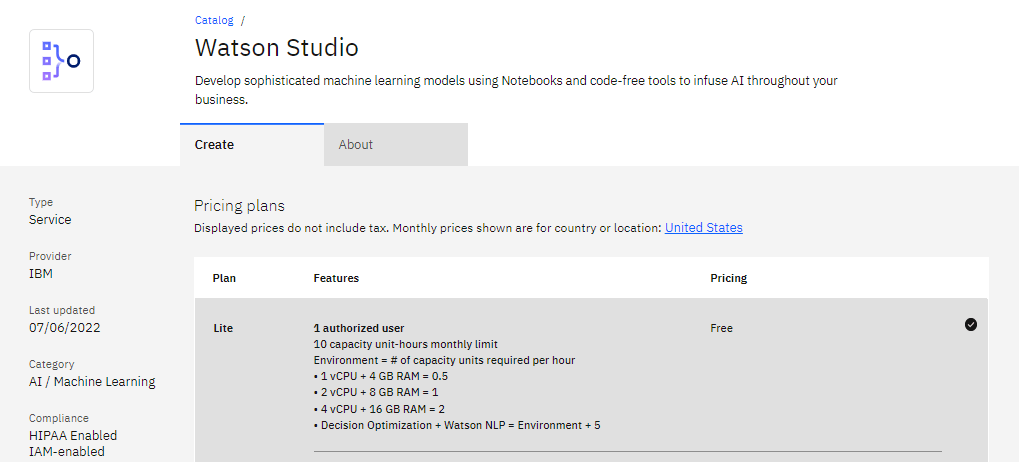Viewport: 1019px width, 462px height.
Task: Click the Watson Studio page title
Action: click(276, 48)
